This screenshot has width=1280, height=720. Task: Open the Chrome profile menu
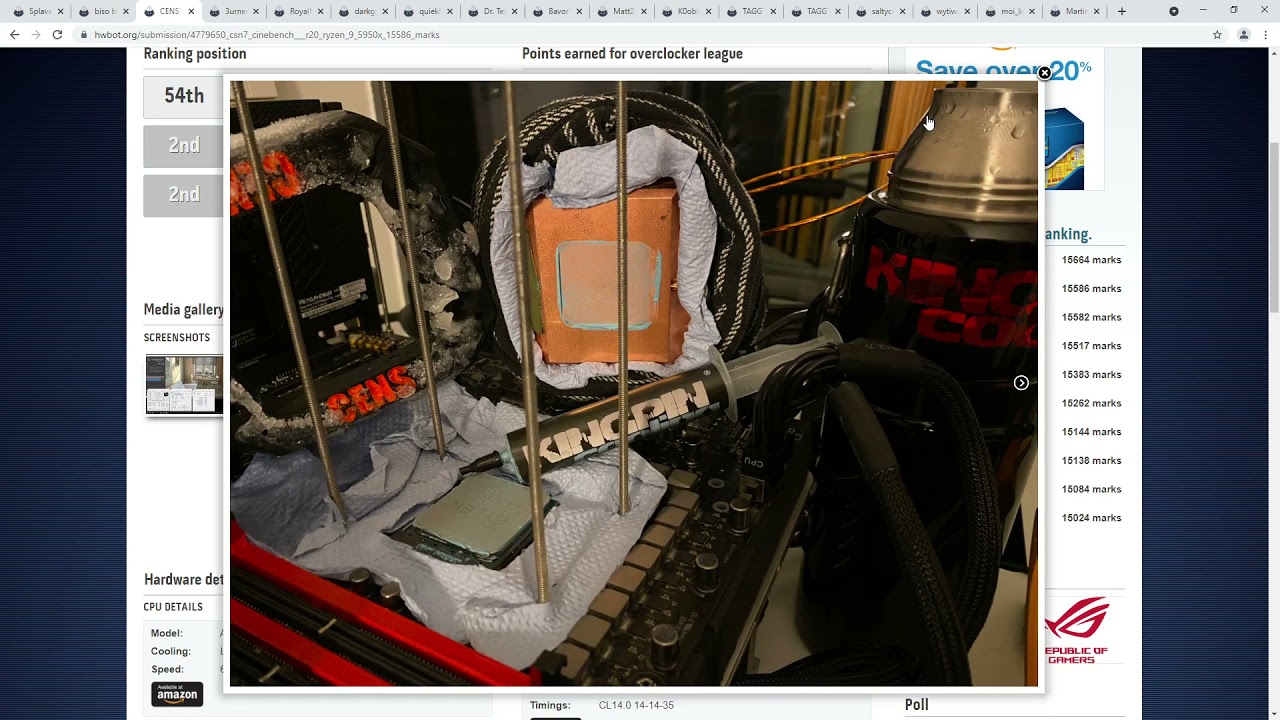coord(1244,34)
